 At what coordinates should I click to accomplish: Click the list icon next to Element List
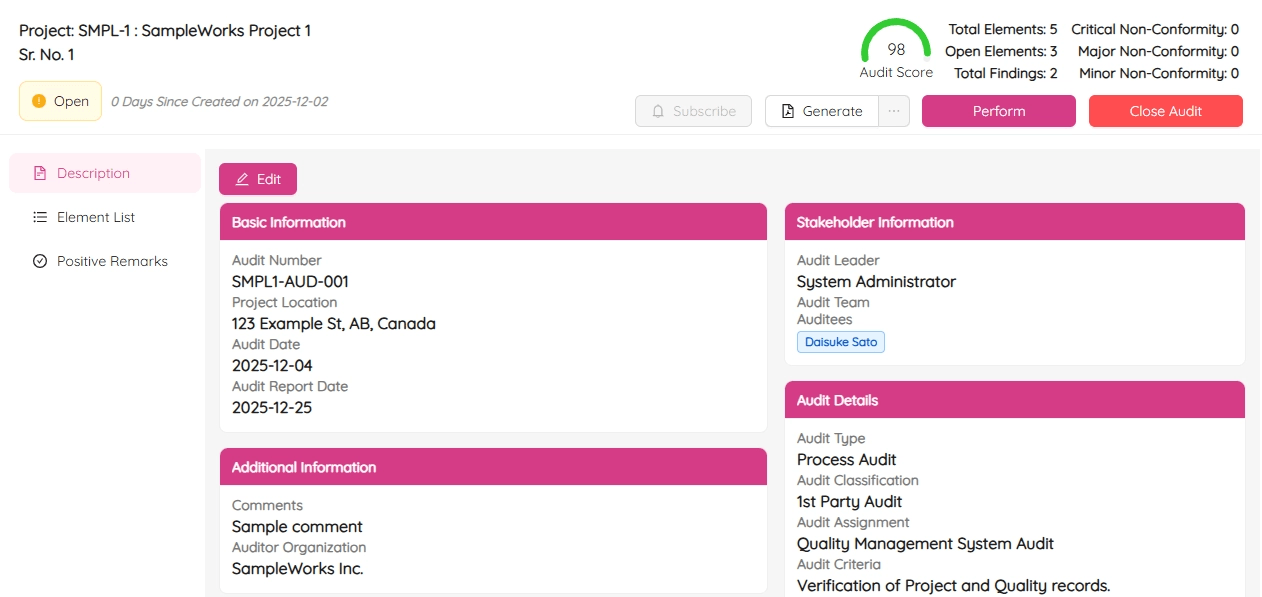coord(39,217)
